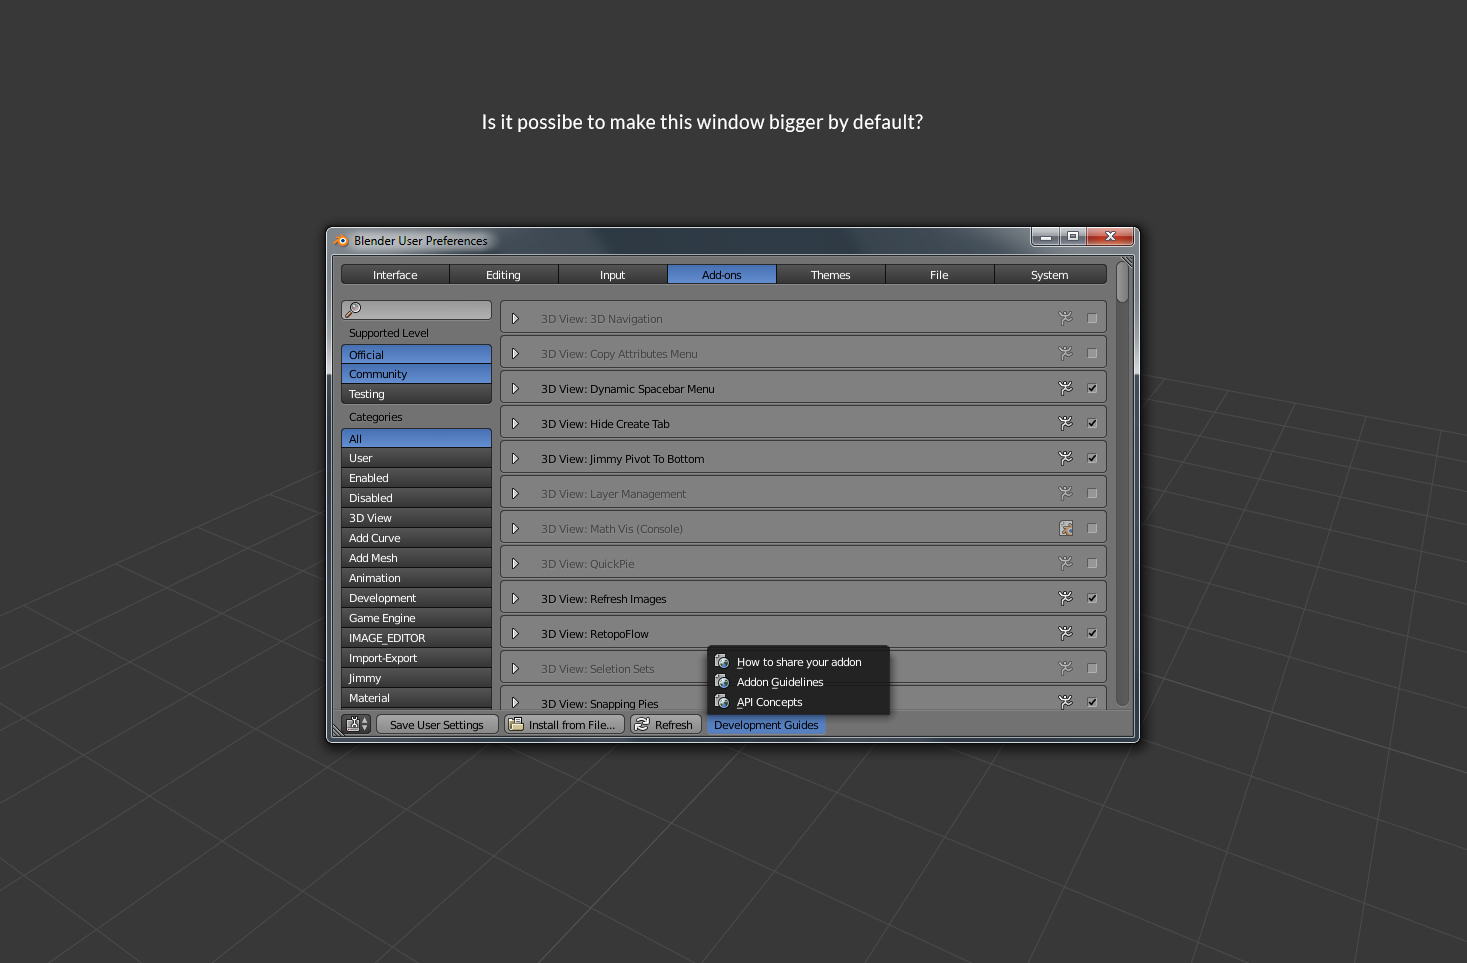1467x963 pixels.
Task: Click the support icon on Copy Attributes Menu row
Action: (x=1066, y=353)
